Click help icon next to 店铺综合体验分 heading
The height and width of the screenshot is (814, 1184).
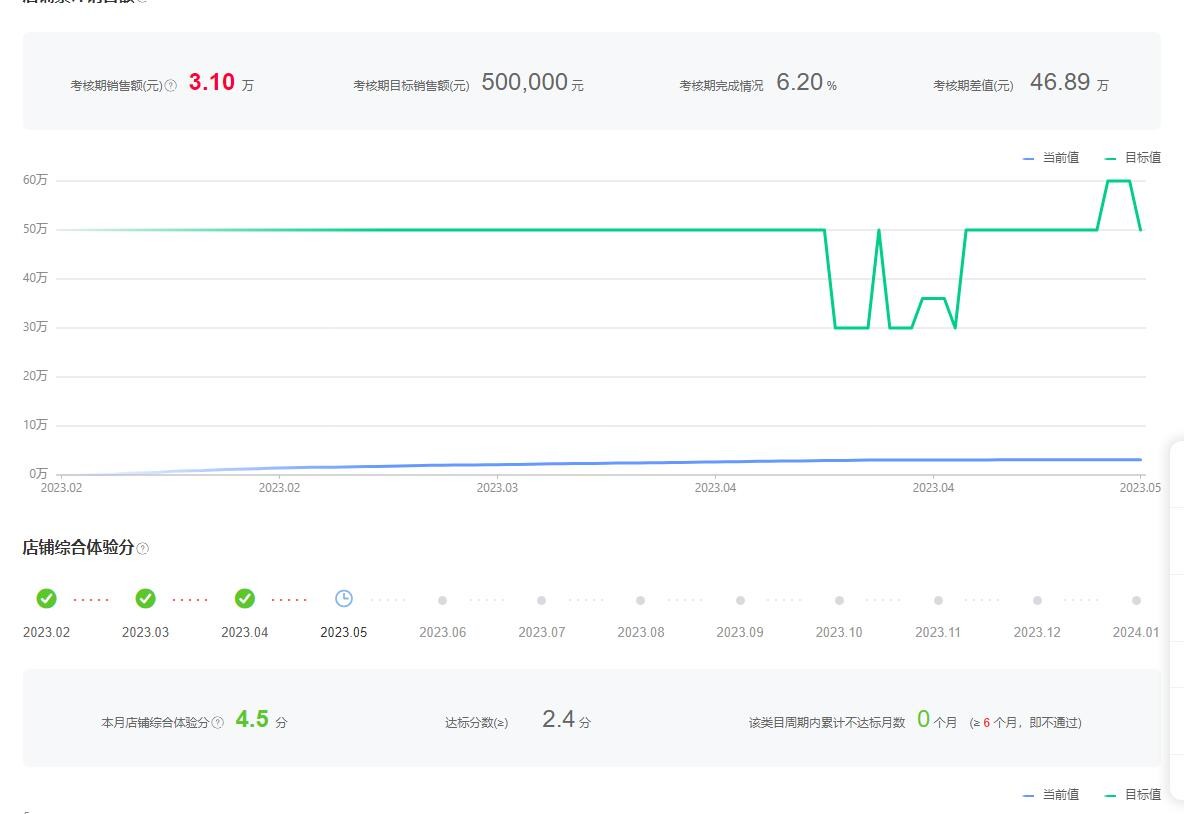pyautogui.click(x=143, y=548)
